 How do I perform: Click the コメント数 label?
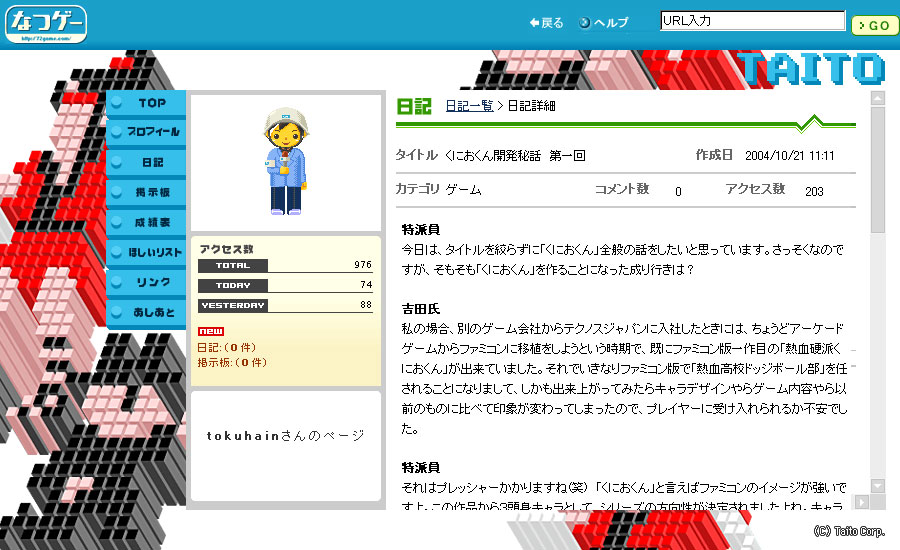622,189
